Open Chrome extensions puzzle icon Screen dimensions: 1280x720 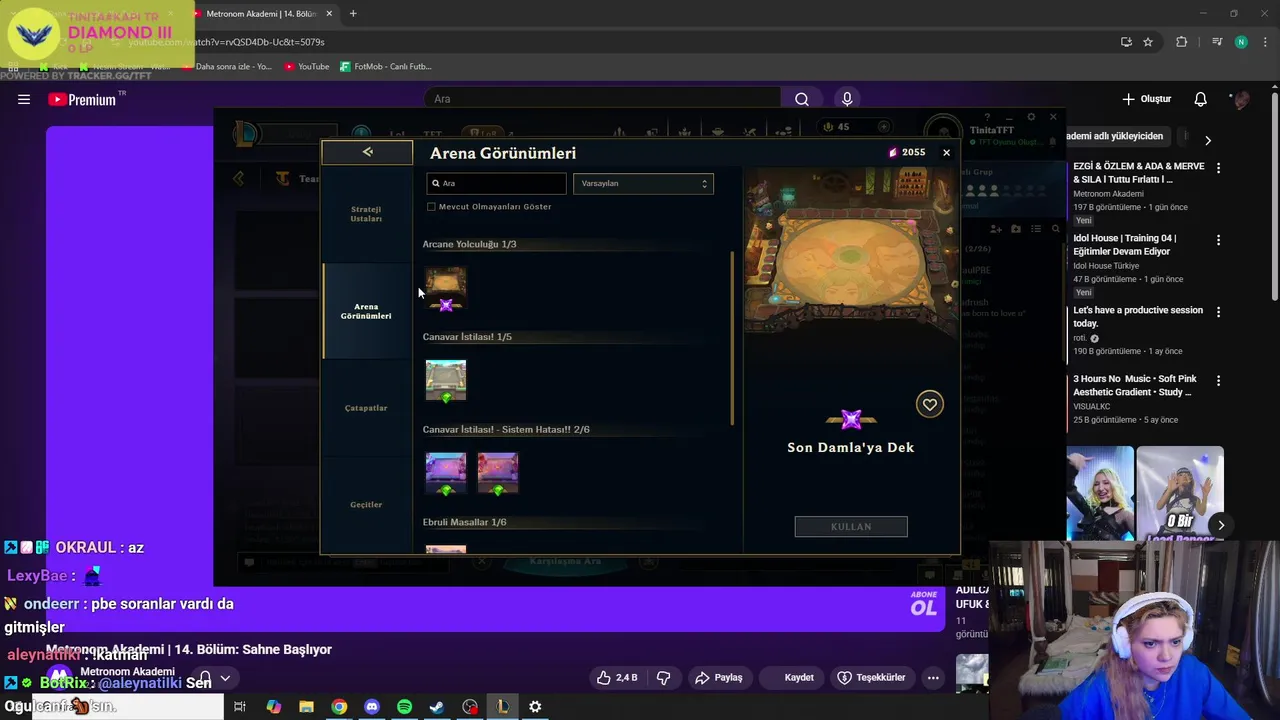coord(1182,42)
